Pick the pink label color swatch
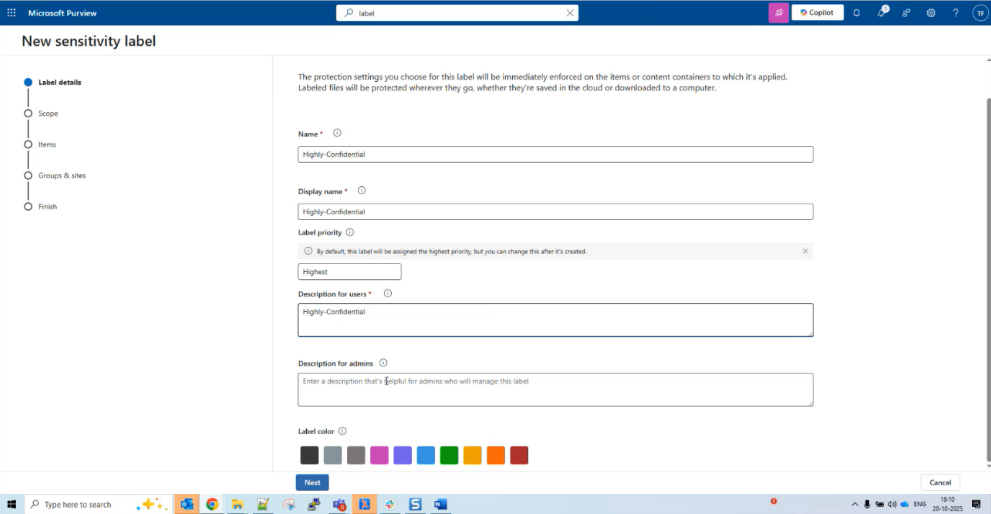 point(379,455)
